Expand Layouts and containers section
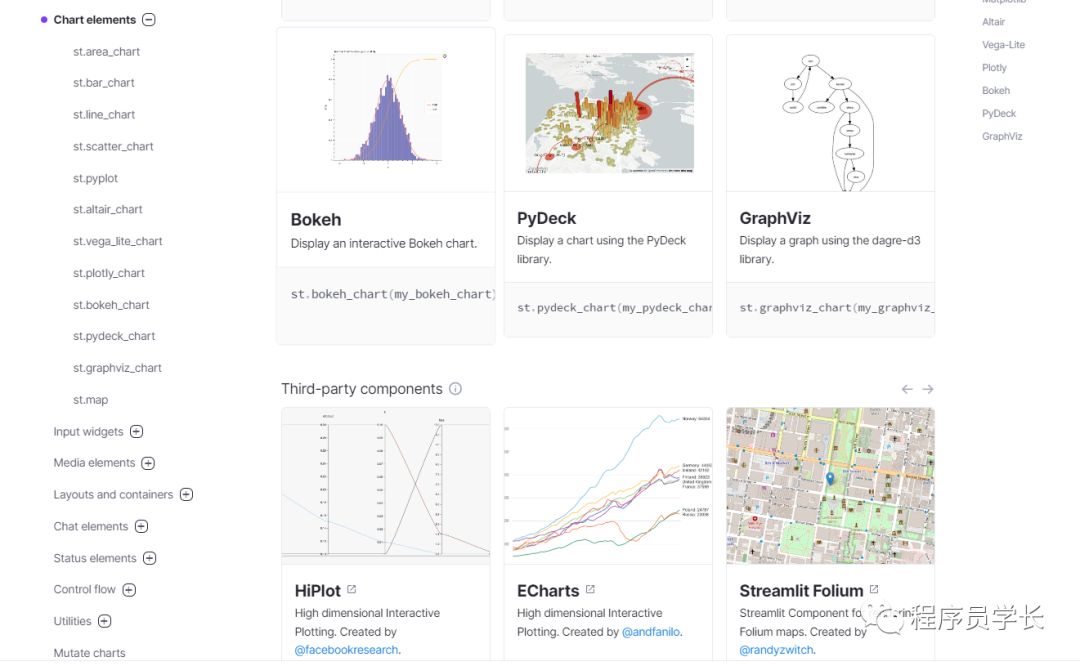1080x666 pixels. pyautogui.click(x=186, y=495)
